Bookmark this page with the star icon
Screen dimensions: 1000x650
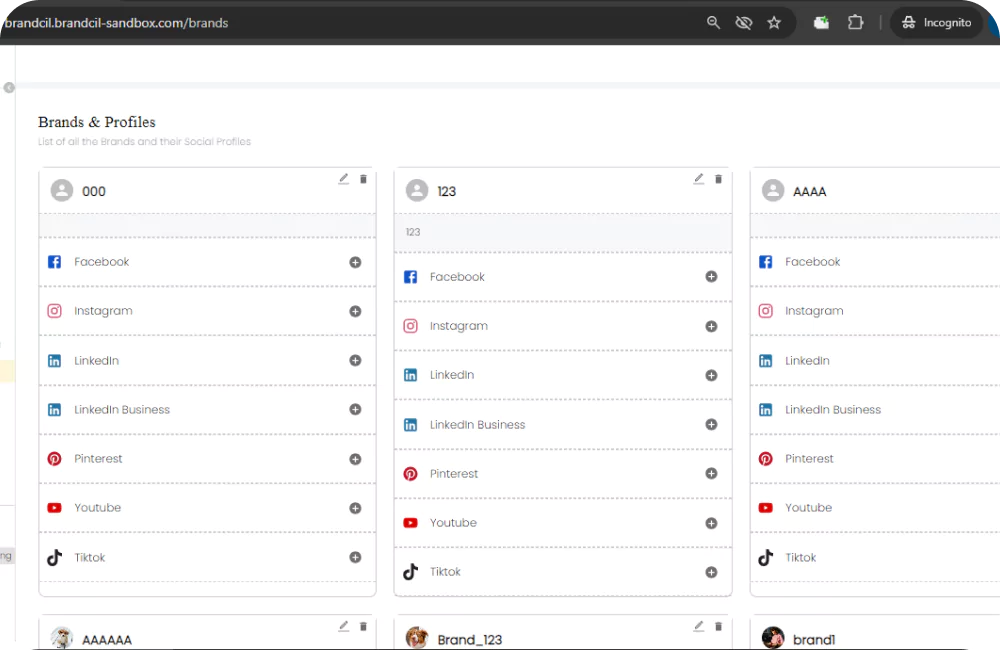(x=774, y=23)
